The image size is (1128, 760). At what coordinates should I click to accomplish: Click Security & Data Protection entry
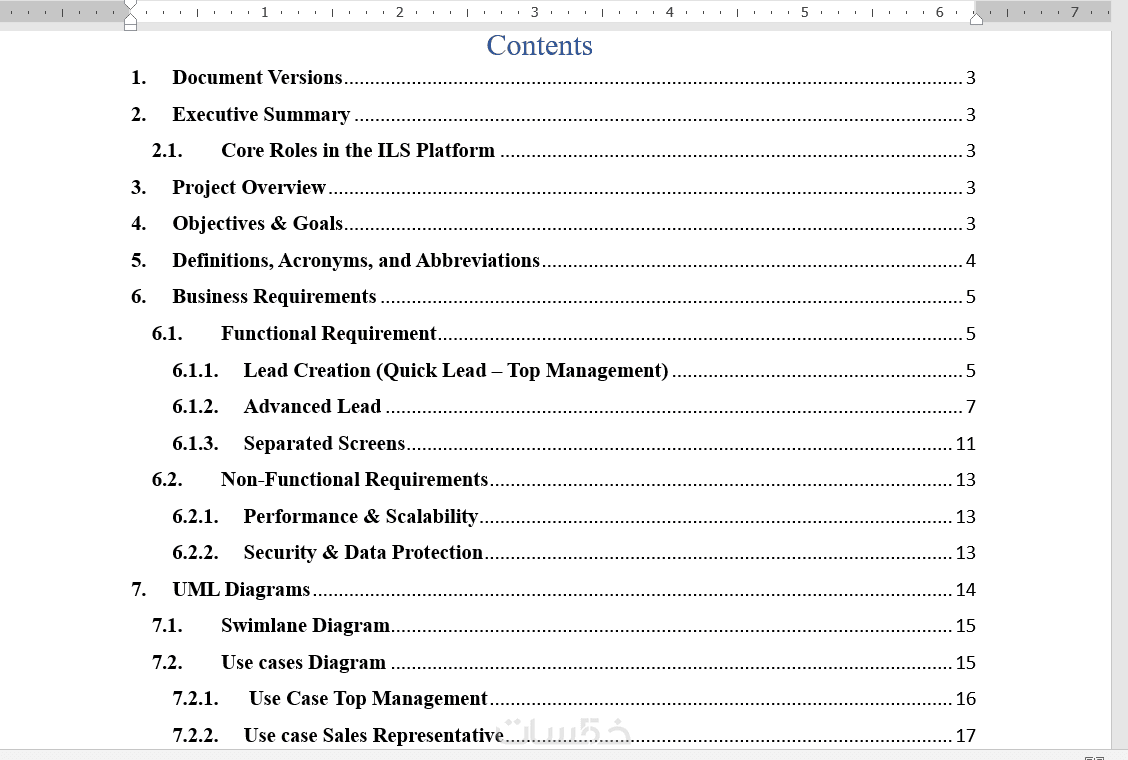(573, 553)
